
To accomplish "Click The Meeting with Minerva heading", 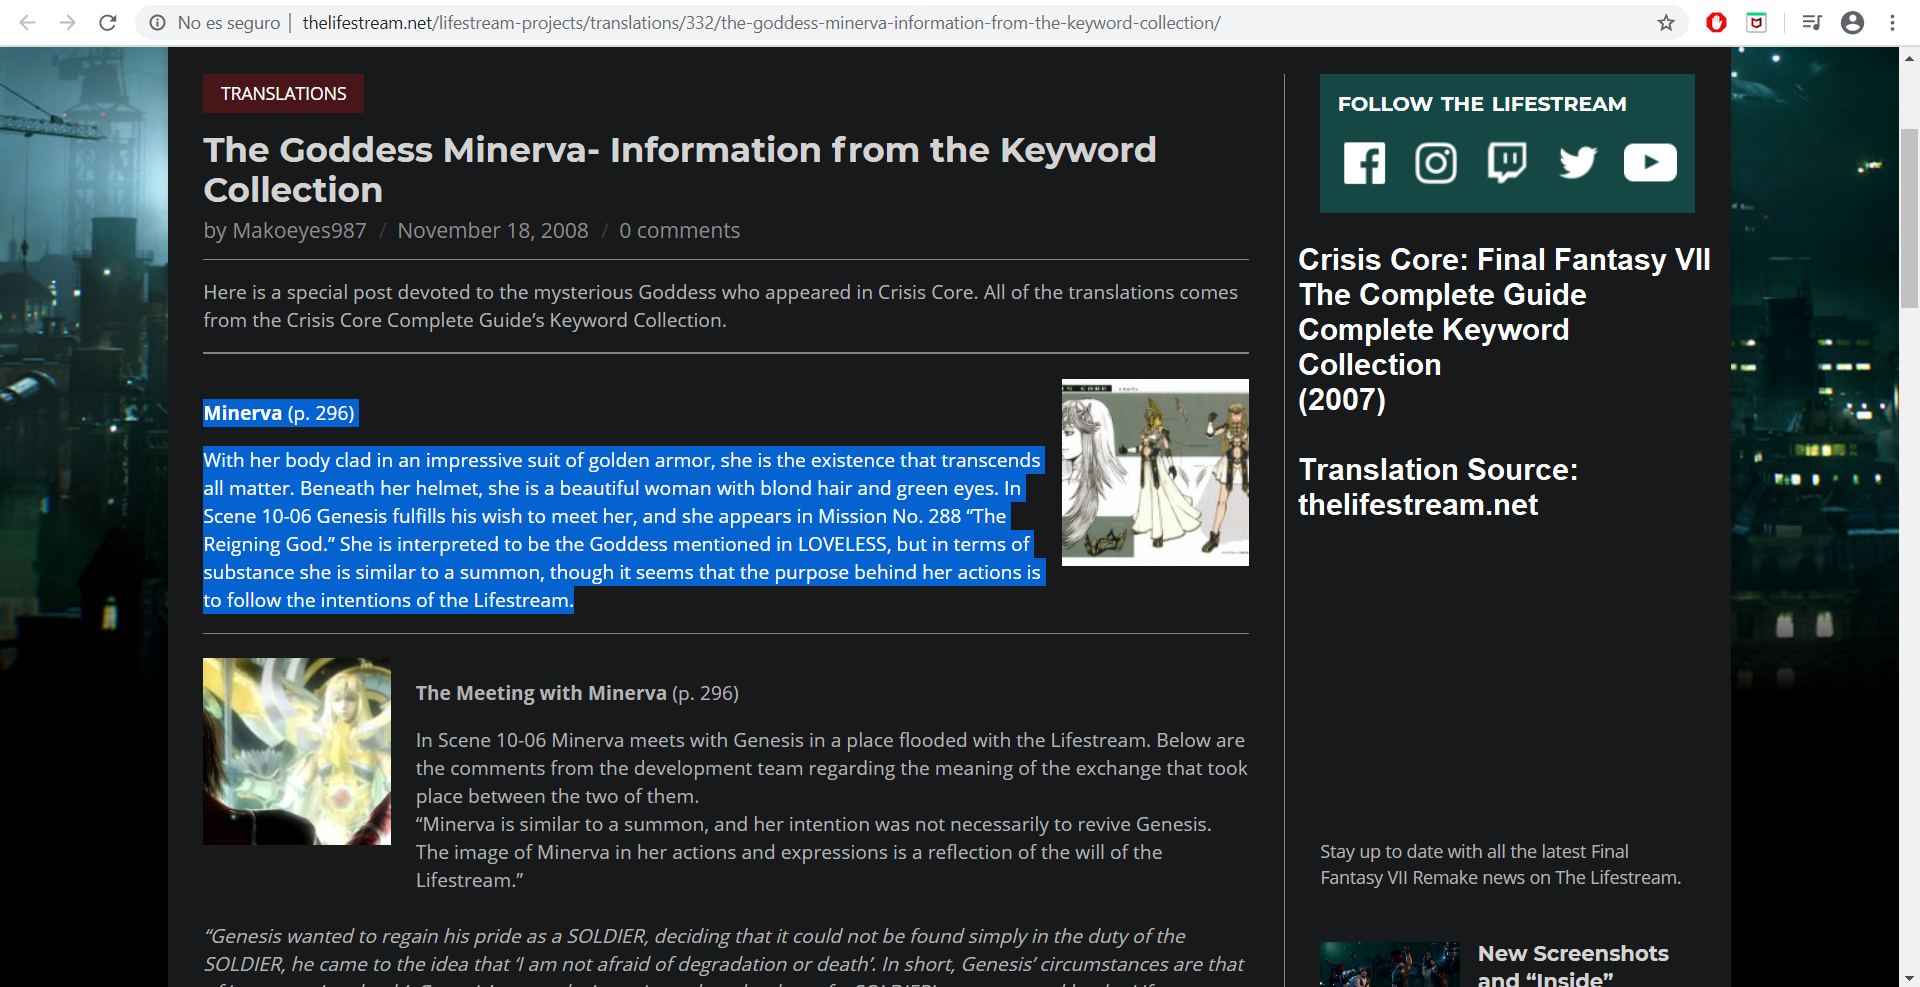I will tap(577, 693).
